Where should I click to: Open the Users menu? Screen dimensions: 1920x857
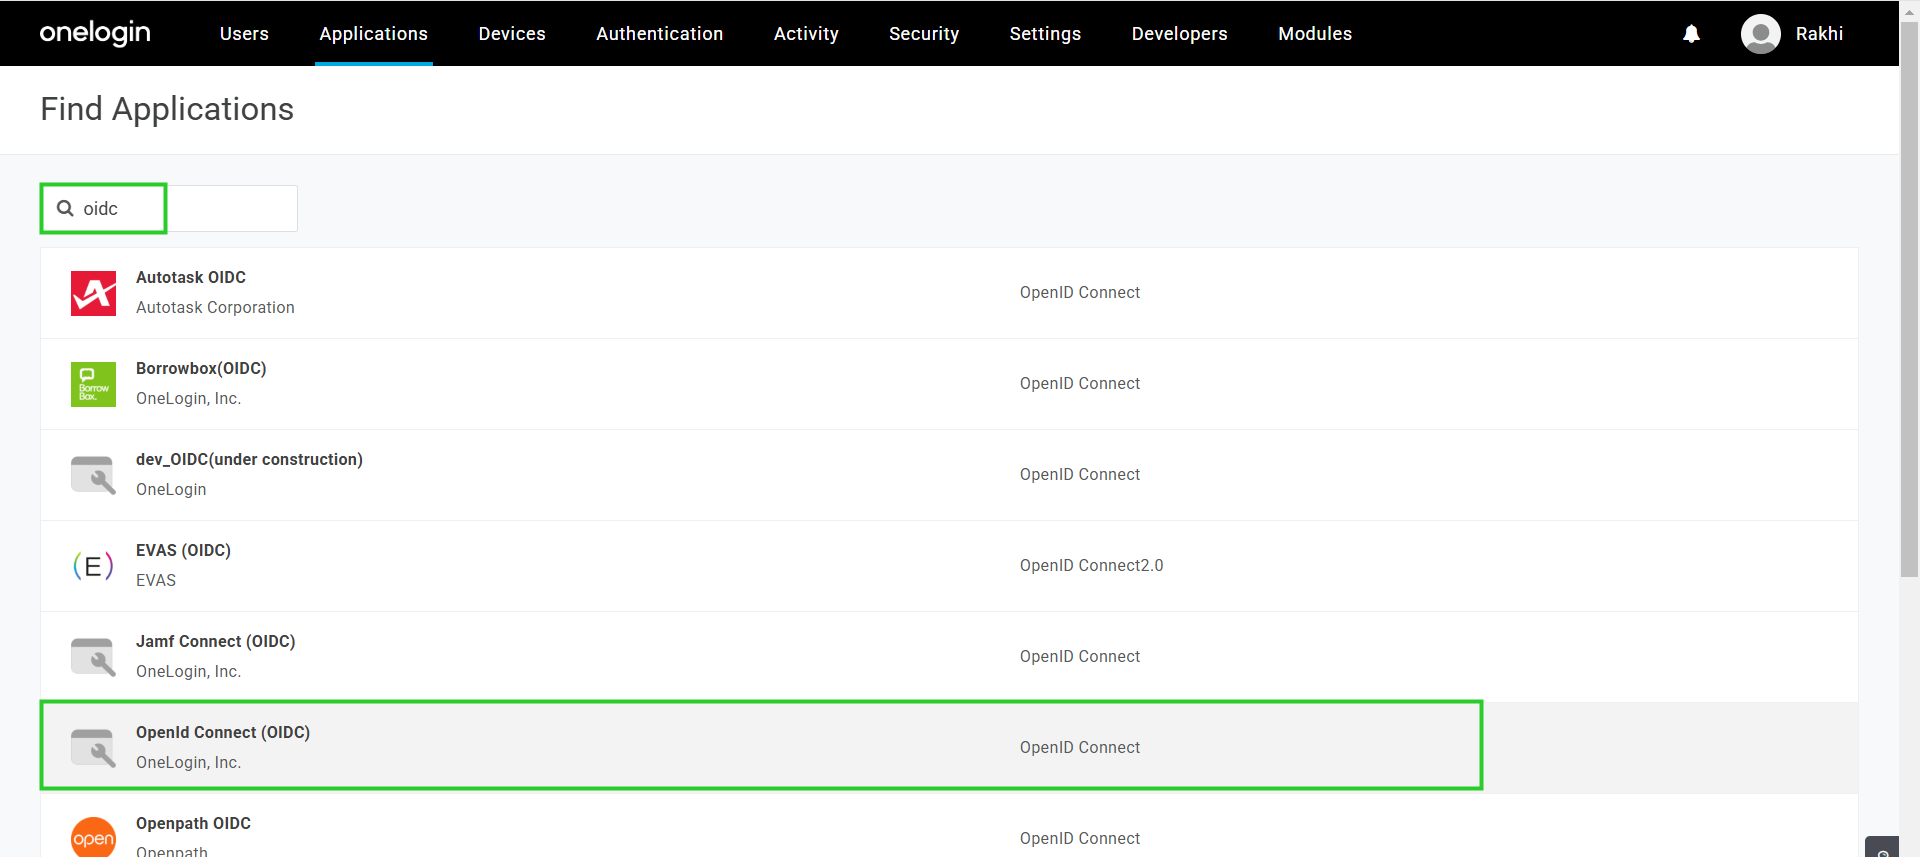tap(244, 34)
